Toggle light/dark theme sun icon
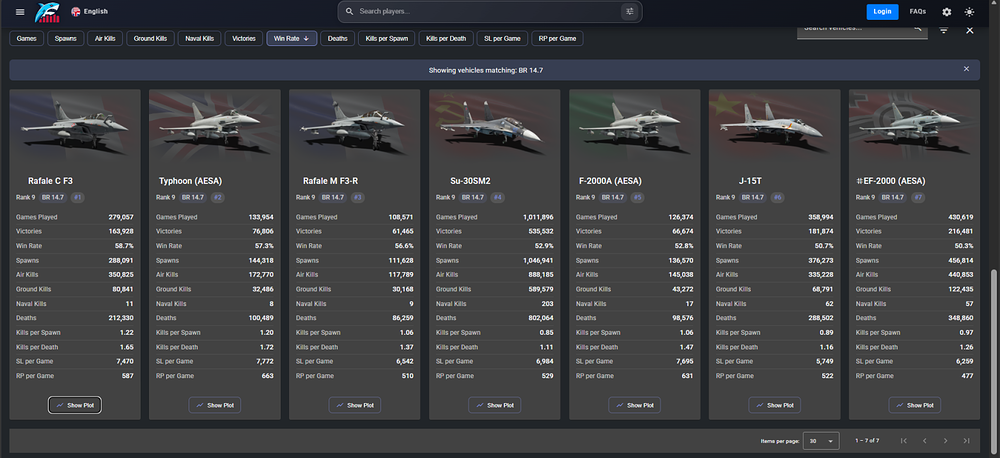The width and height of the screenshot is (1000, 458). (969, 11)
